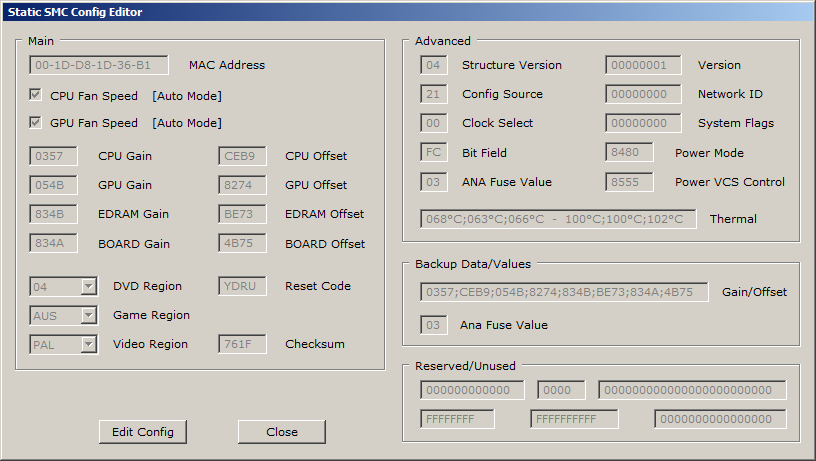The height and width of the screenshot is (461, 816).
Task: Click the Thermal label
Action: [733, 219]
